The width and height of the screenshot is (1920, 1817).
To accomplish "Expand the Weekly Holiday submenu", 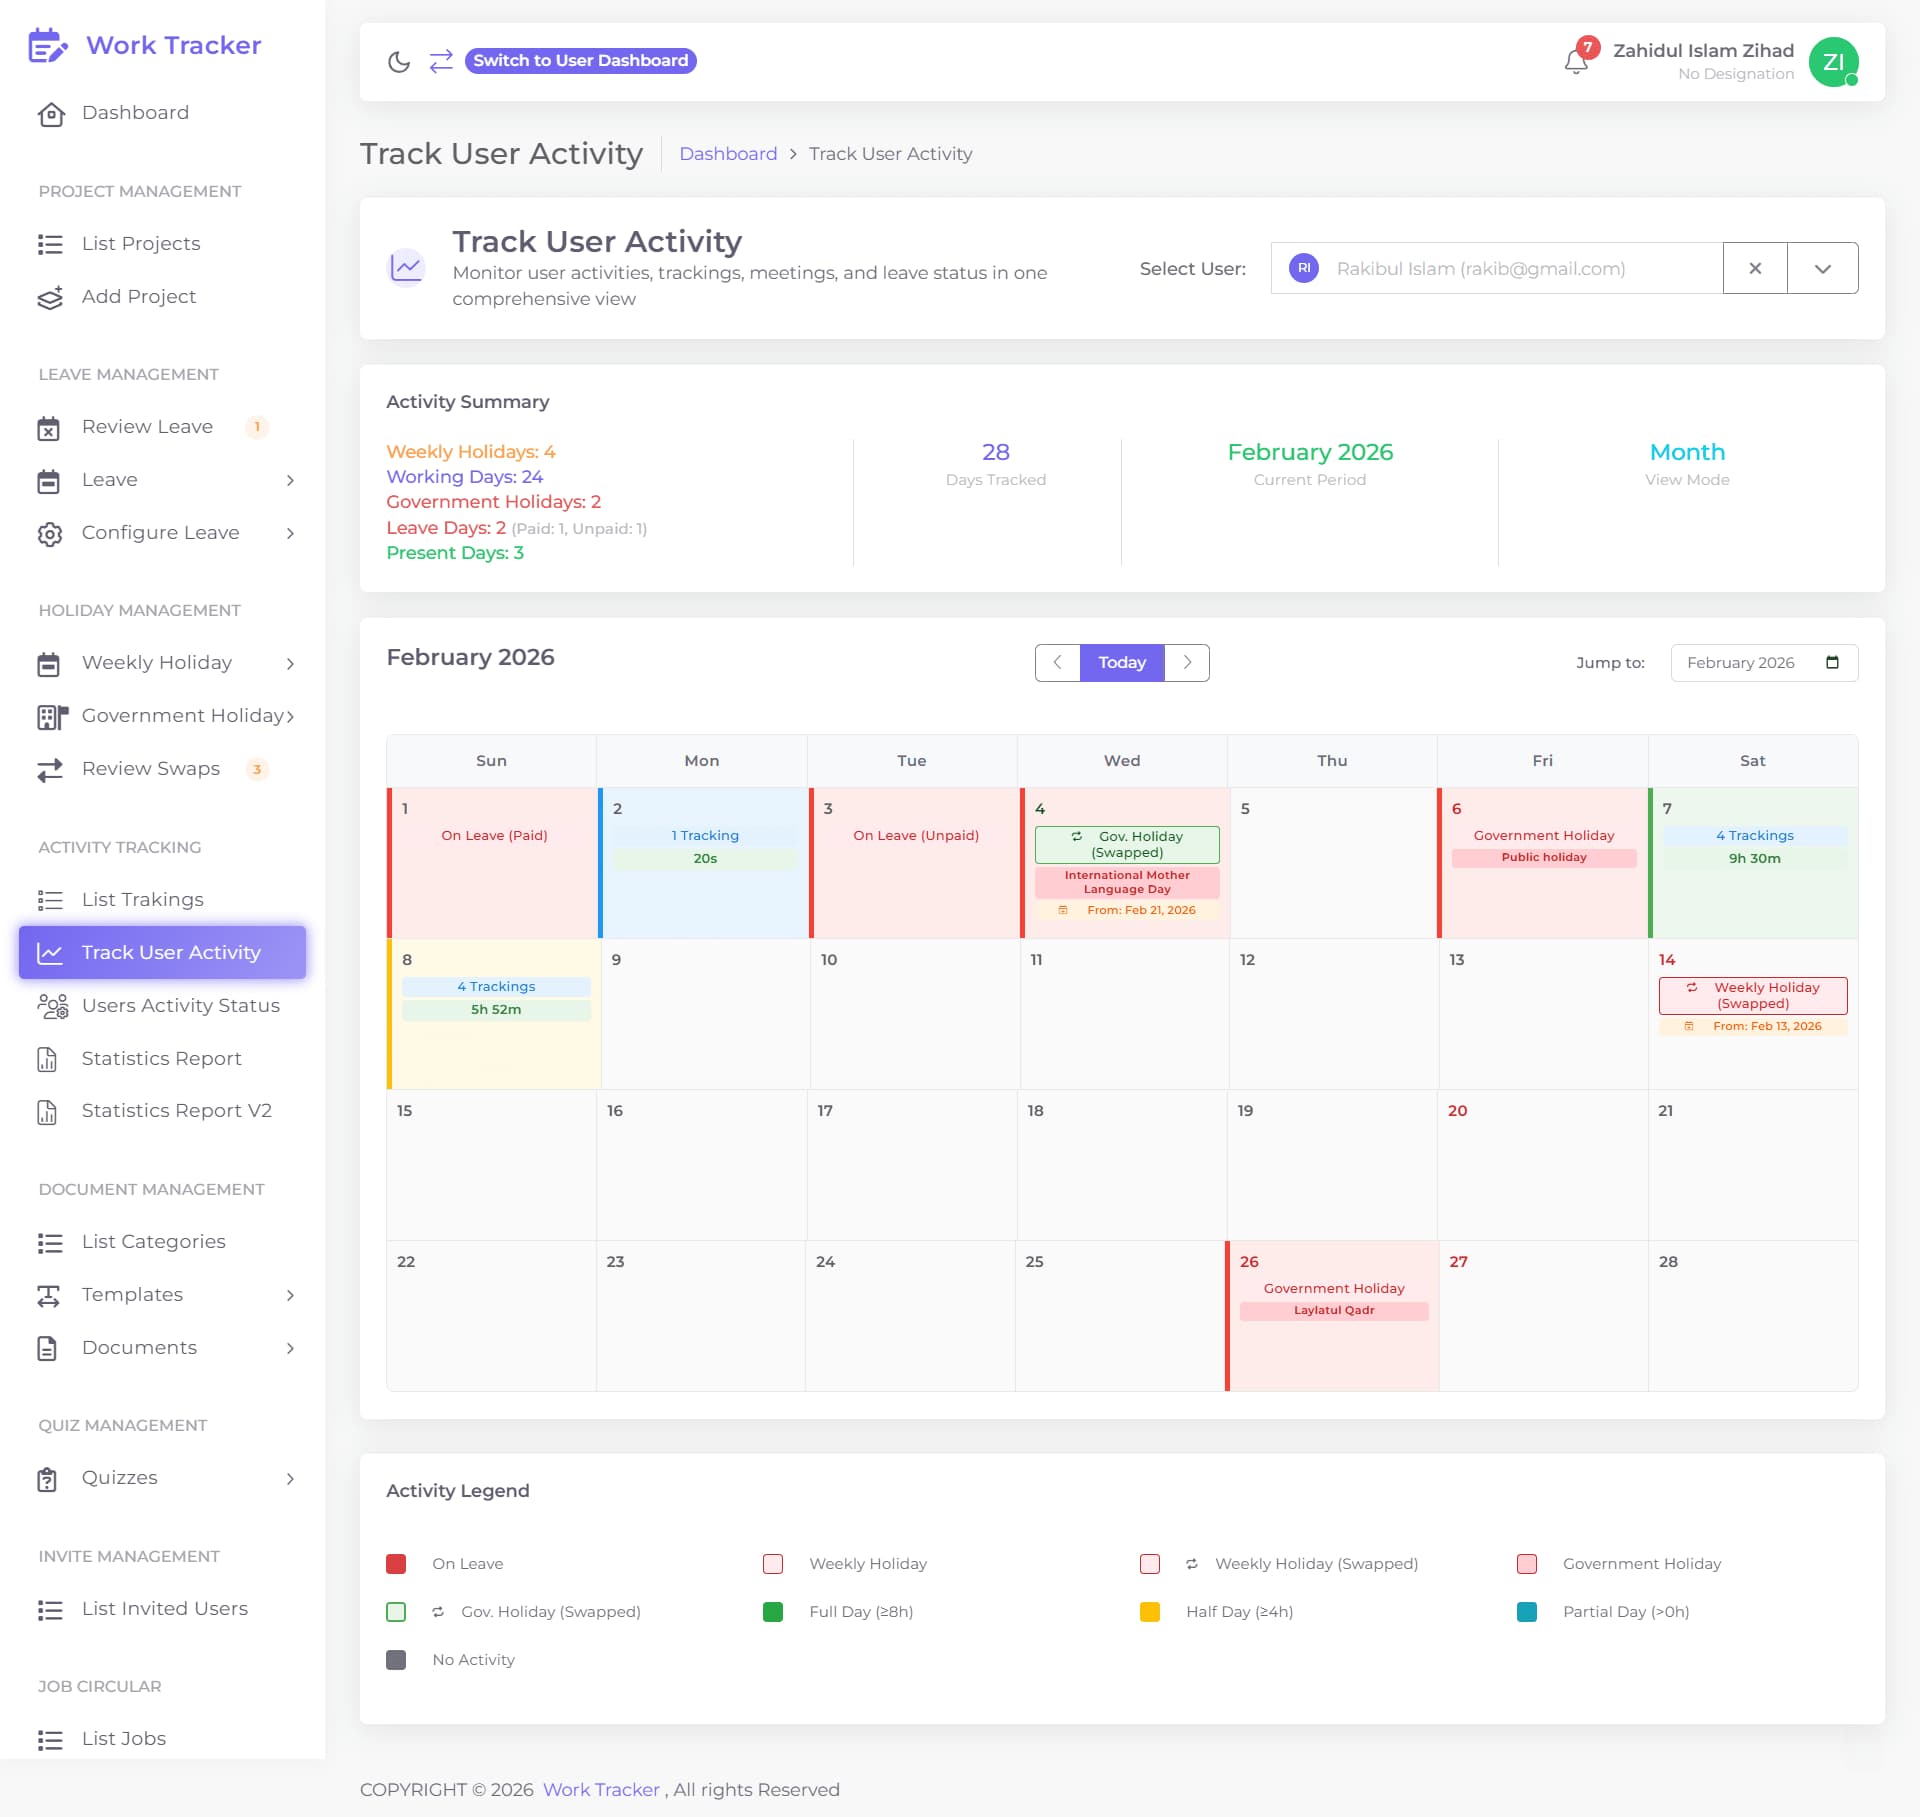I will 290,664.
